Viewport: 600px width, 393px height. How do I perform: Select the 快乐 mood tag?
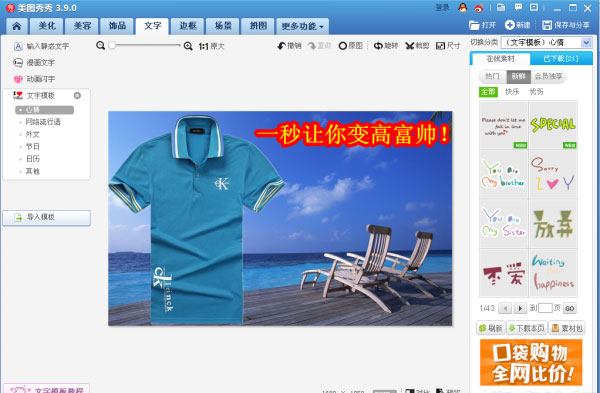(512, 92)
